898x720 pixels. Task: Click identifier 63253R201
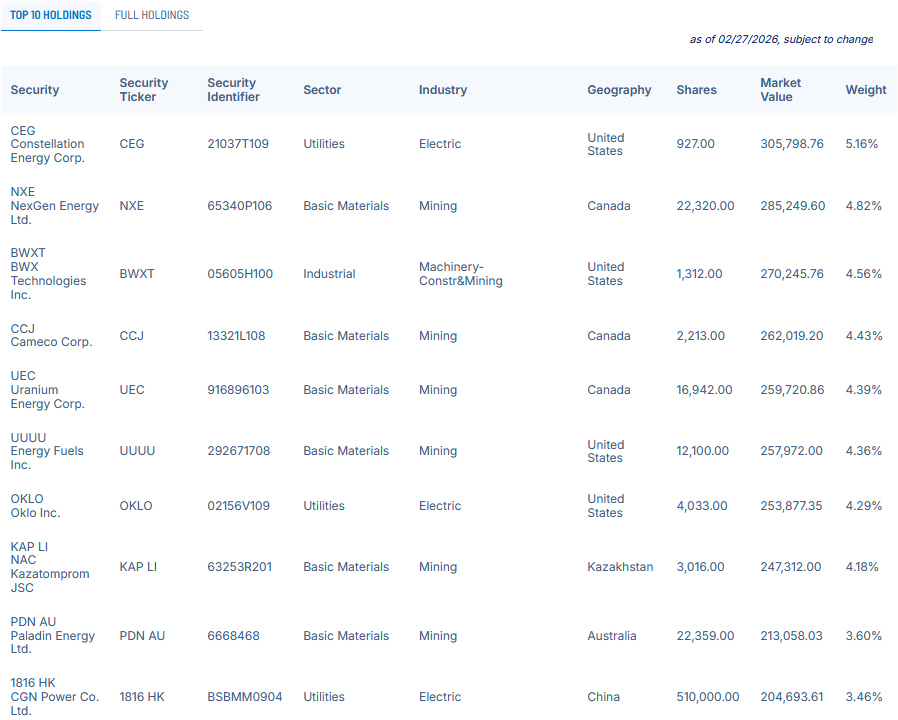click(239, 566)
